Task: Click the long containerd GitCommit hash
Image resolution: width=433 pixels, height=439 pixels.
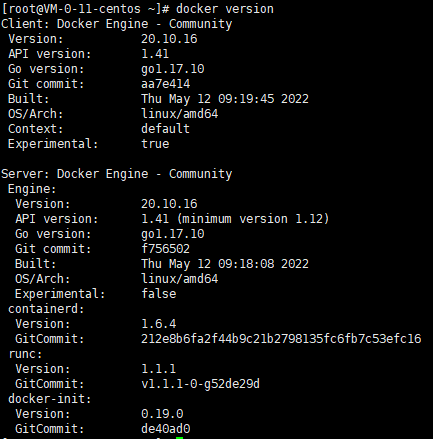Action: [x=281, y=339]
